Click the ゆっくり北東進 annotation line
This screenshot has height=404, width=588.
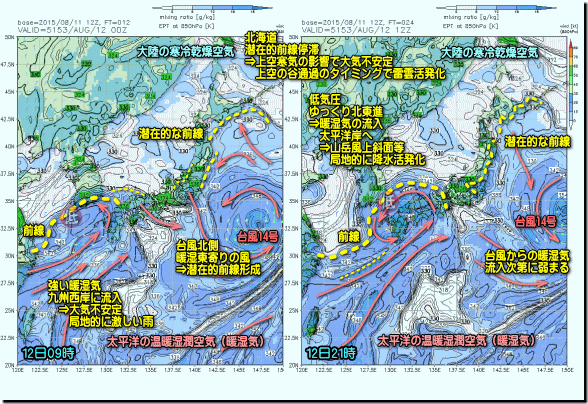point(346,111)
